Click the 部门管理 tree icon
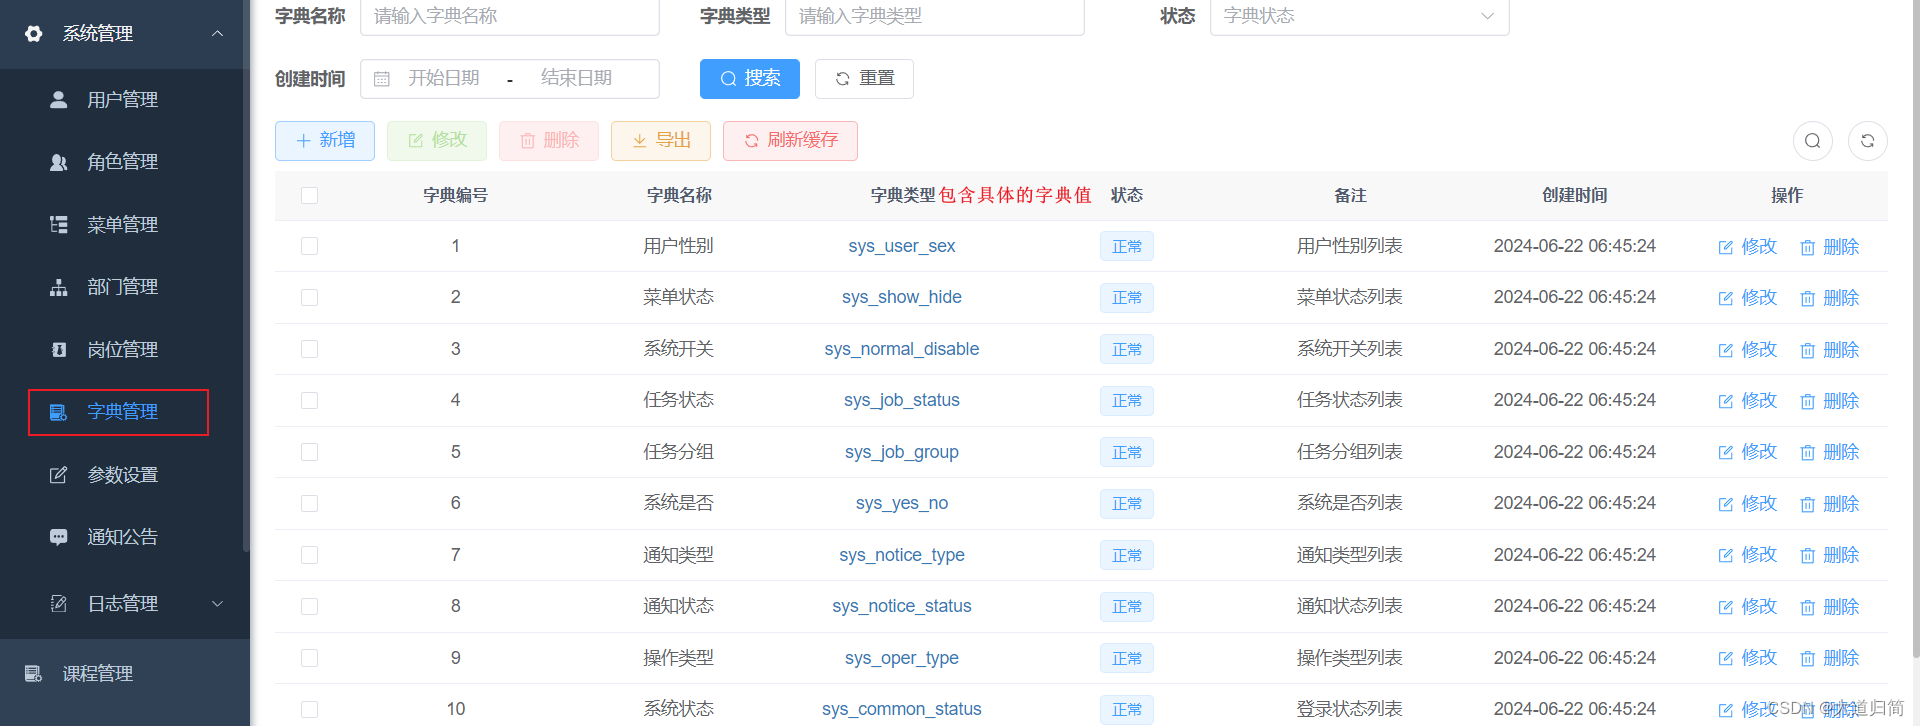Screen dimensions: 1920x726 (59, 287)
